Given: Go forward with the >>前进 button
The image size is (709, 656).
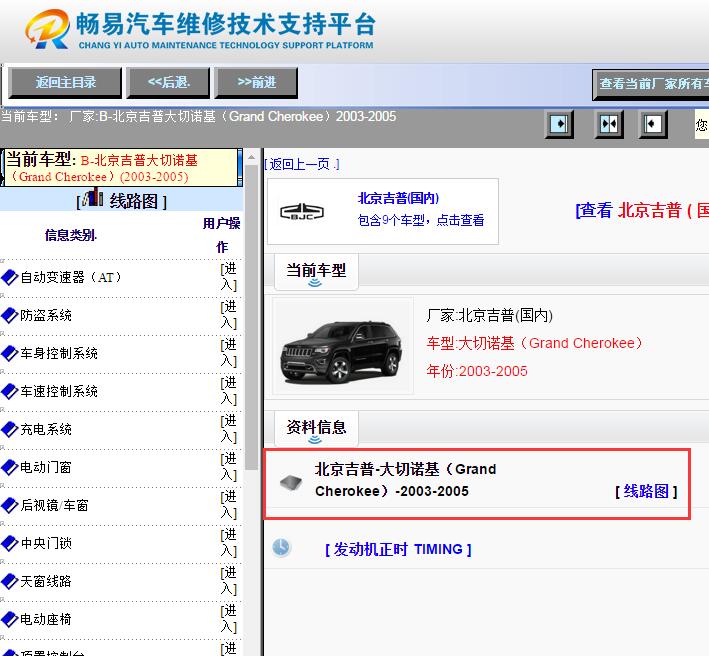Looking at the screenshot, I should click(256, 82).
